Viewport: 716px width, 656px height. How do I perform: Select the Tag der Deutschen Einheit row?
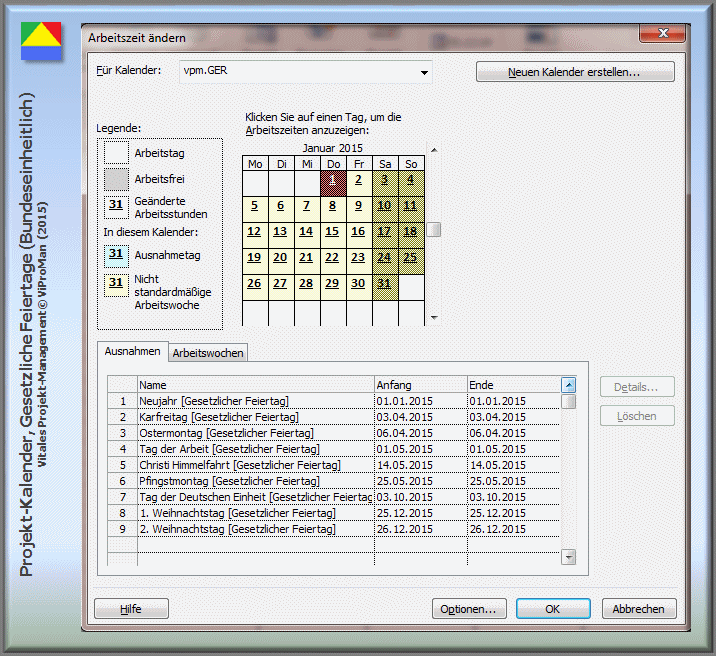[334, 497]
